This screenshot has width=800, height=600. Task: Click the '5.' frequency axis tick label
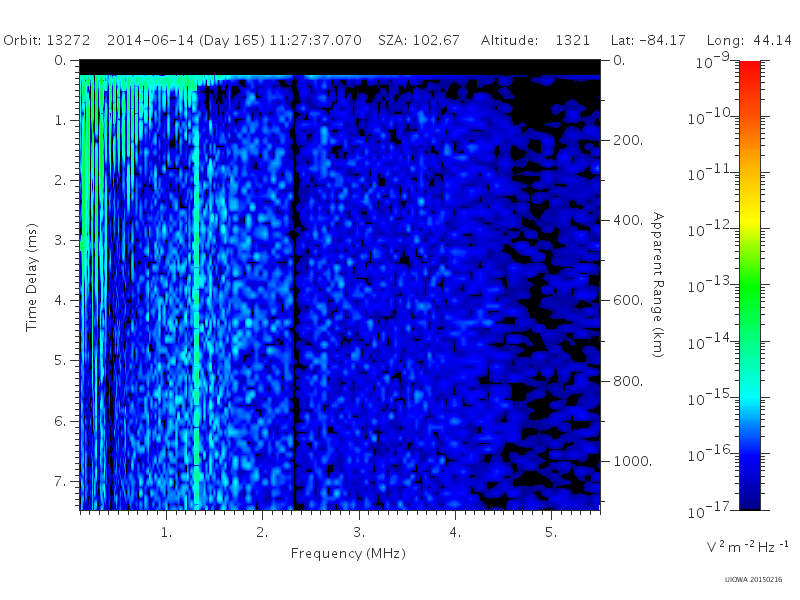click(x=551, y=533)
